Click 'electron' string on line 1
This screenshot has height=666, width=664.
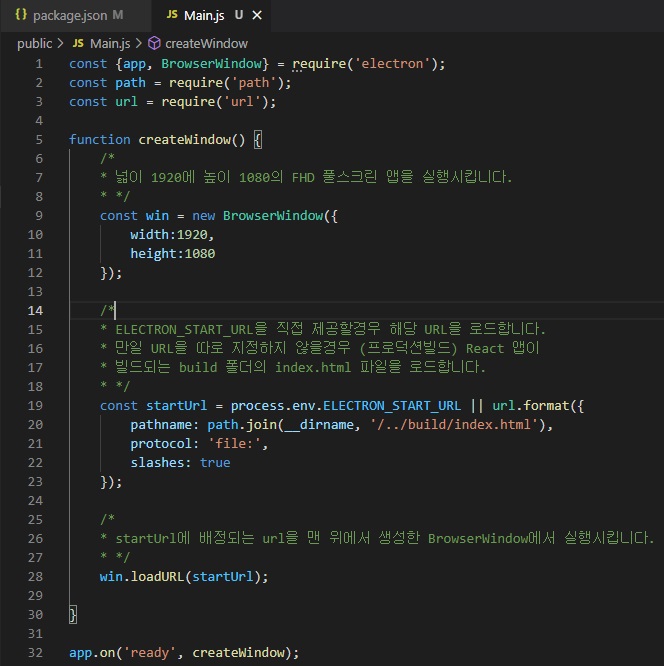point(392,64)
